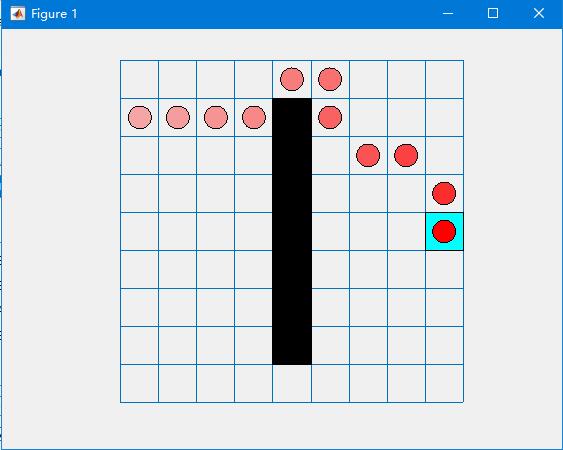Screen dimensions: 563x450
Task: Click the leftmost pale pink circle
Action: [x=140, y=117]
